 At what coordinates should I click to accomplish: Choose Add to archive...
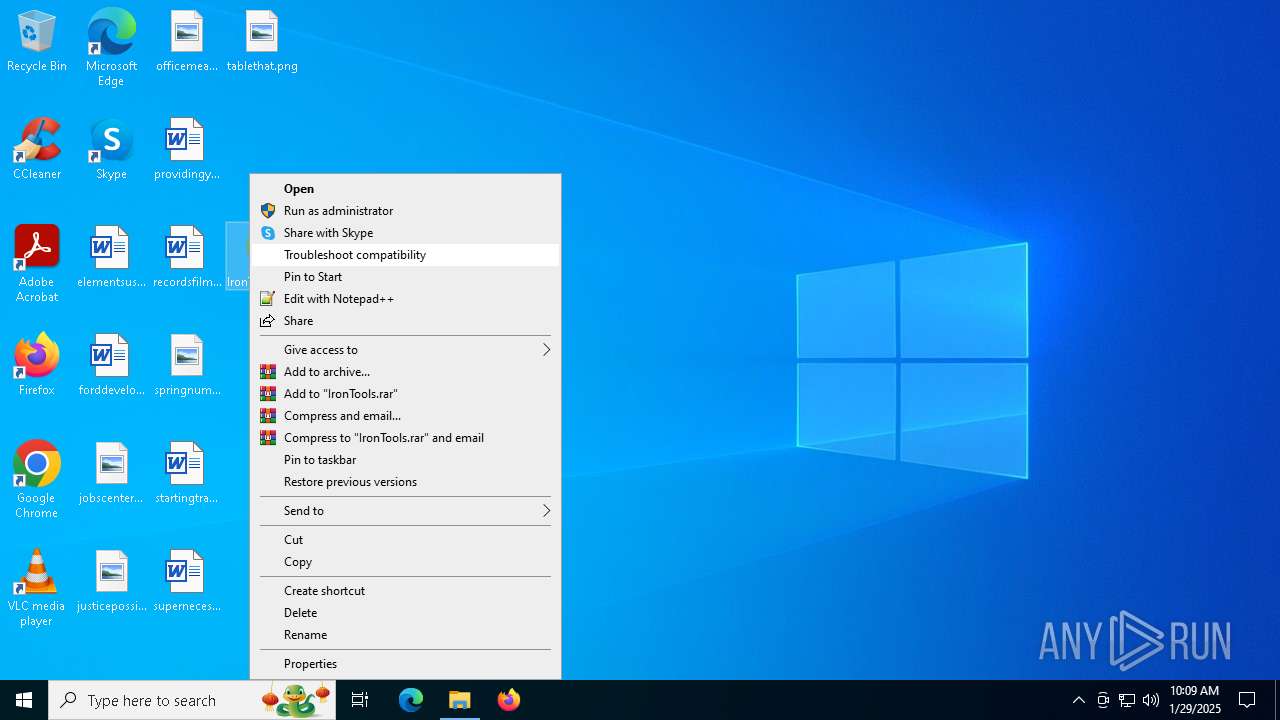tap(405, 372)
